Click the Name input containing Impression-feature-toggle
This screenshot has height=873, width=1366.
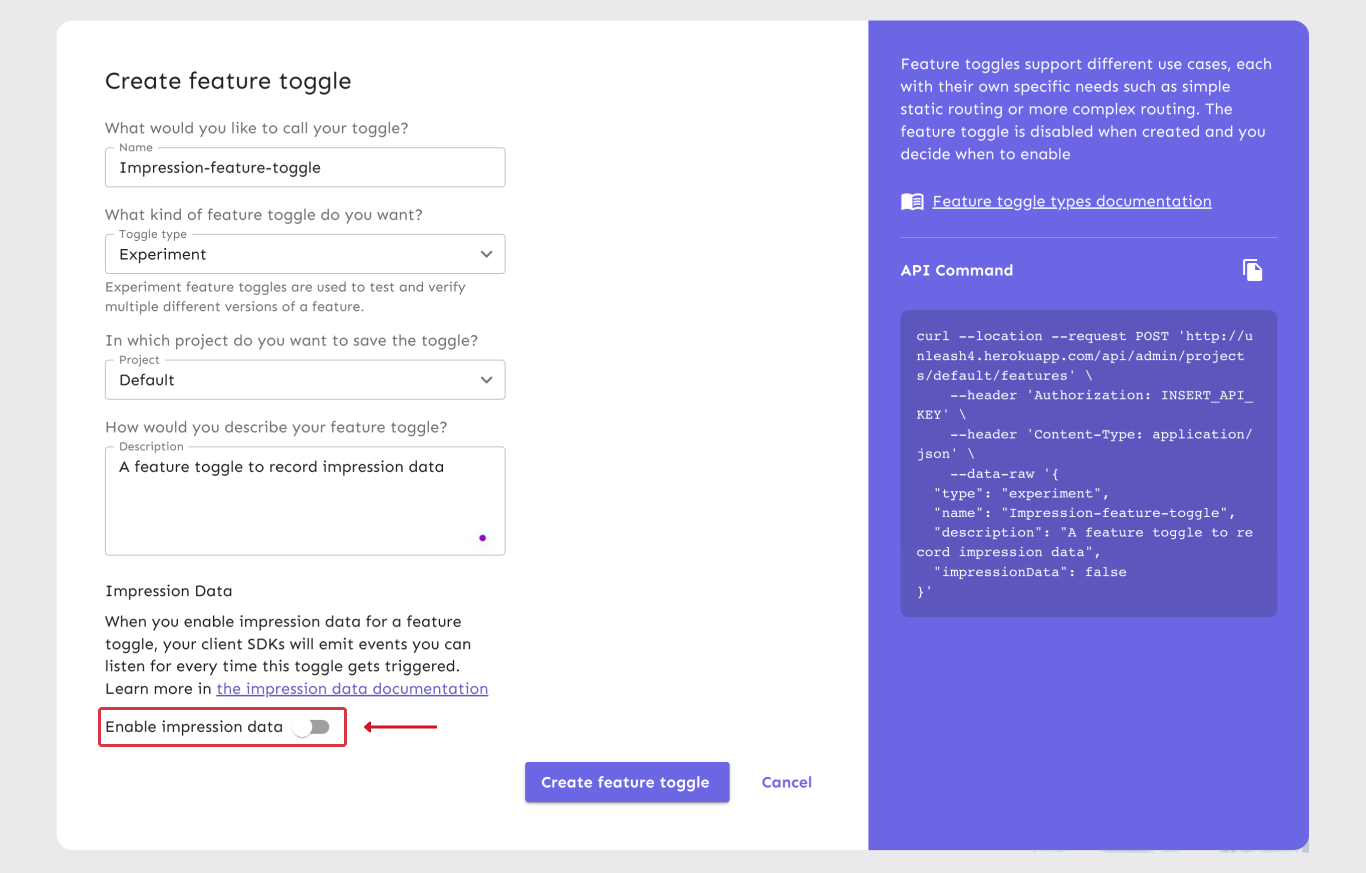coord(305,167)
